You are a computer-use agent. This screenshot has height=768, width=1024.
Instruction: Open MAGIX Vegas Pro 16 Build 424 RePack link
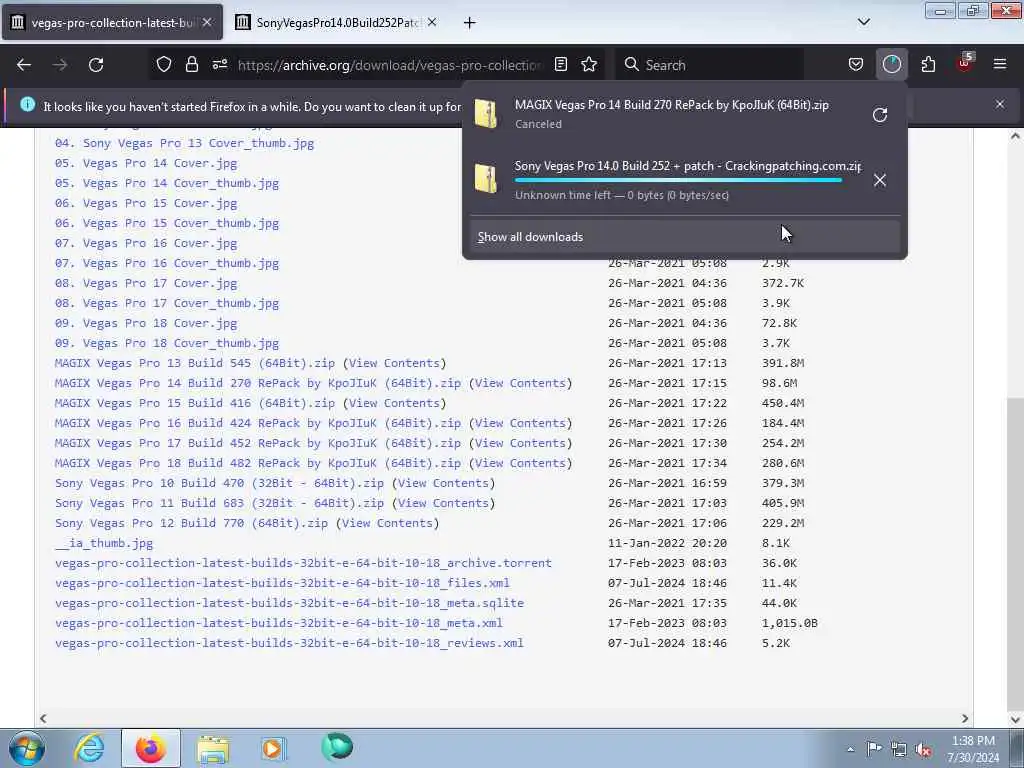pyautogui.click(x=258, y=423)
